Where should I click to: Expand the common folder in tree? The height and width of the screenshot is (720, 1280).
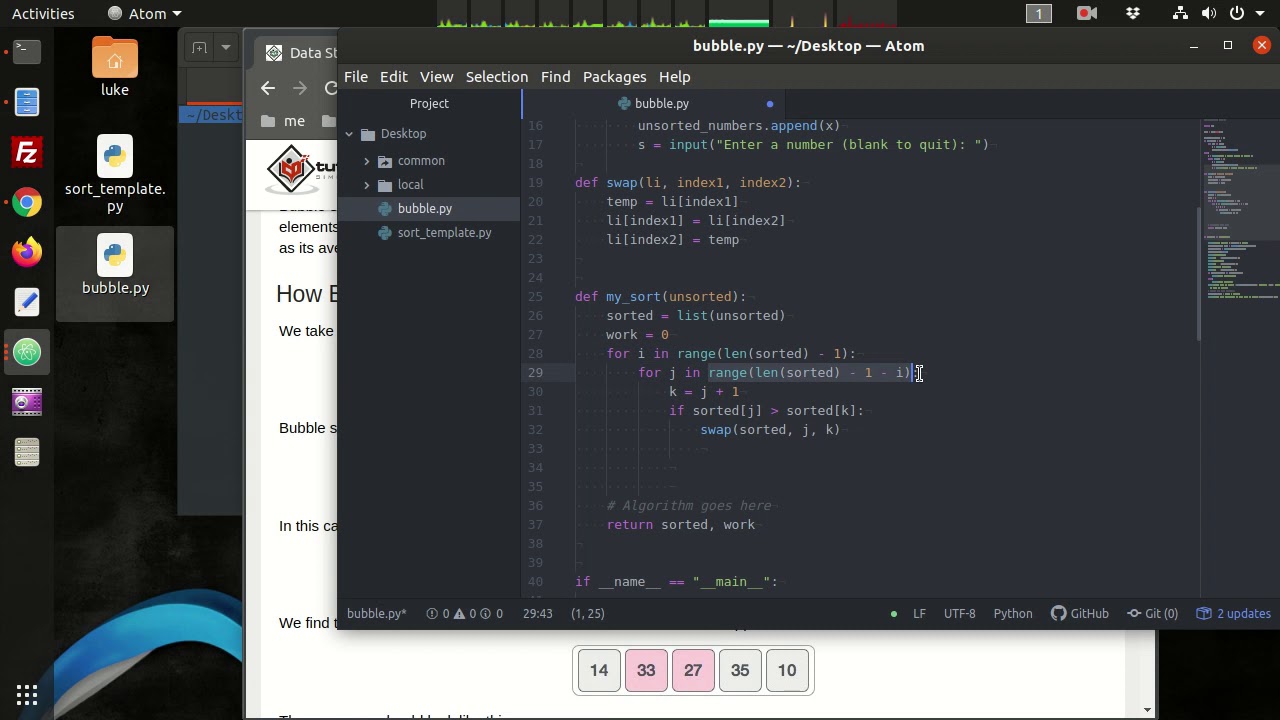(x=367, y=161)
